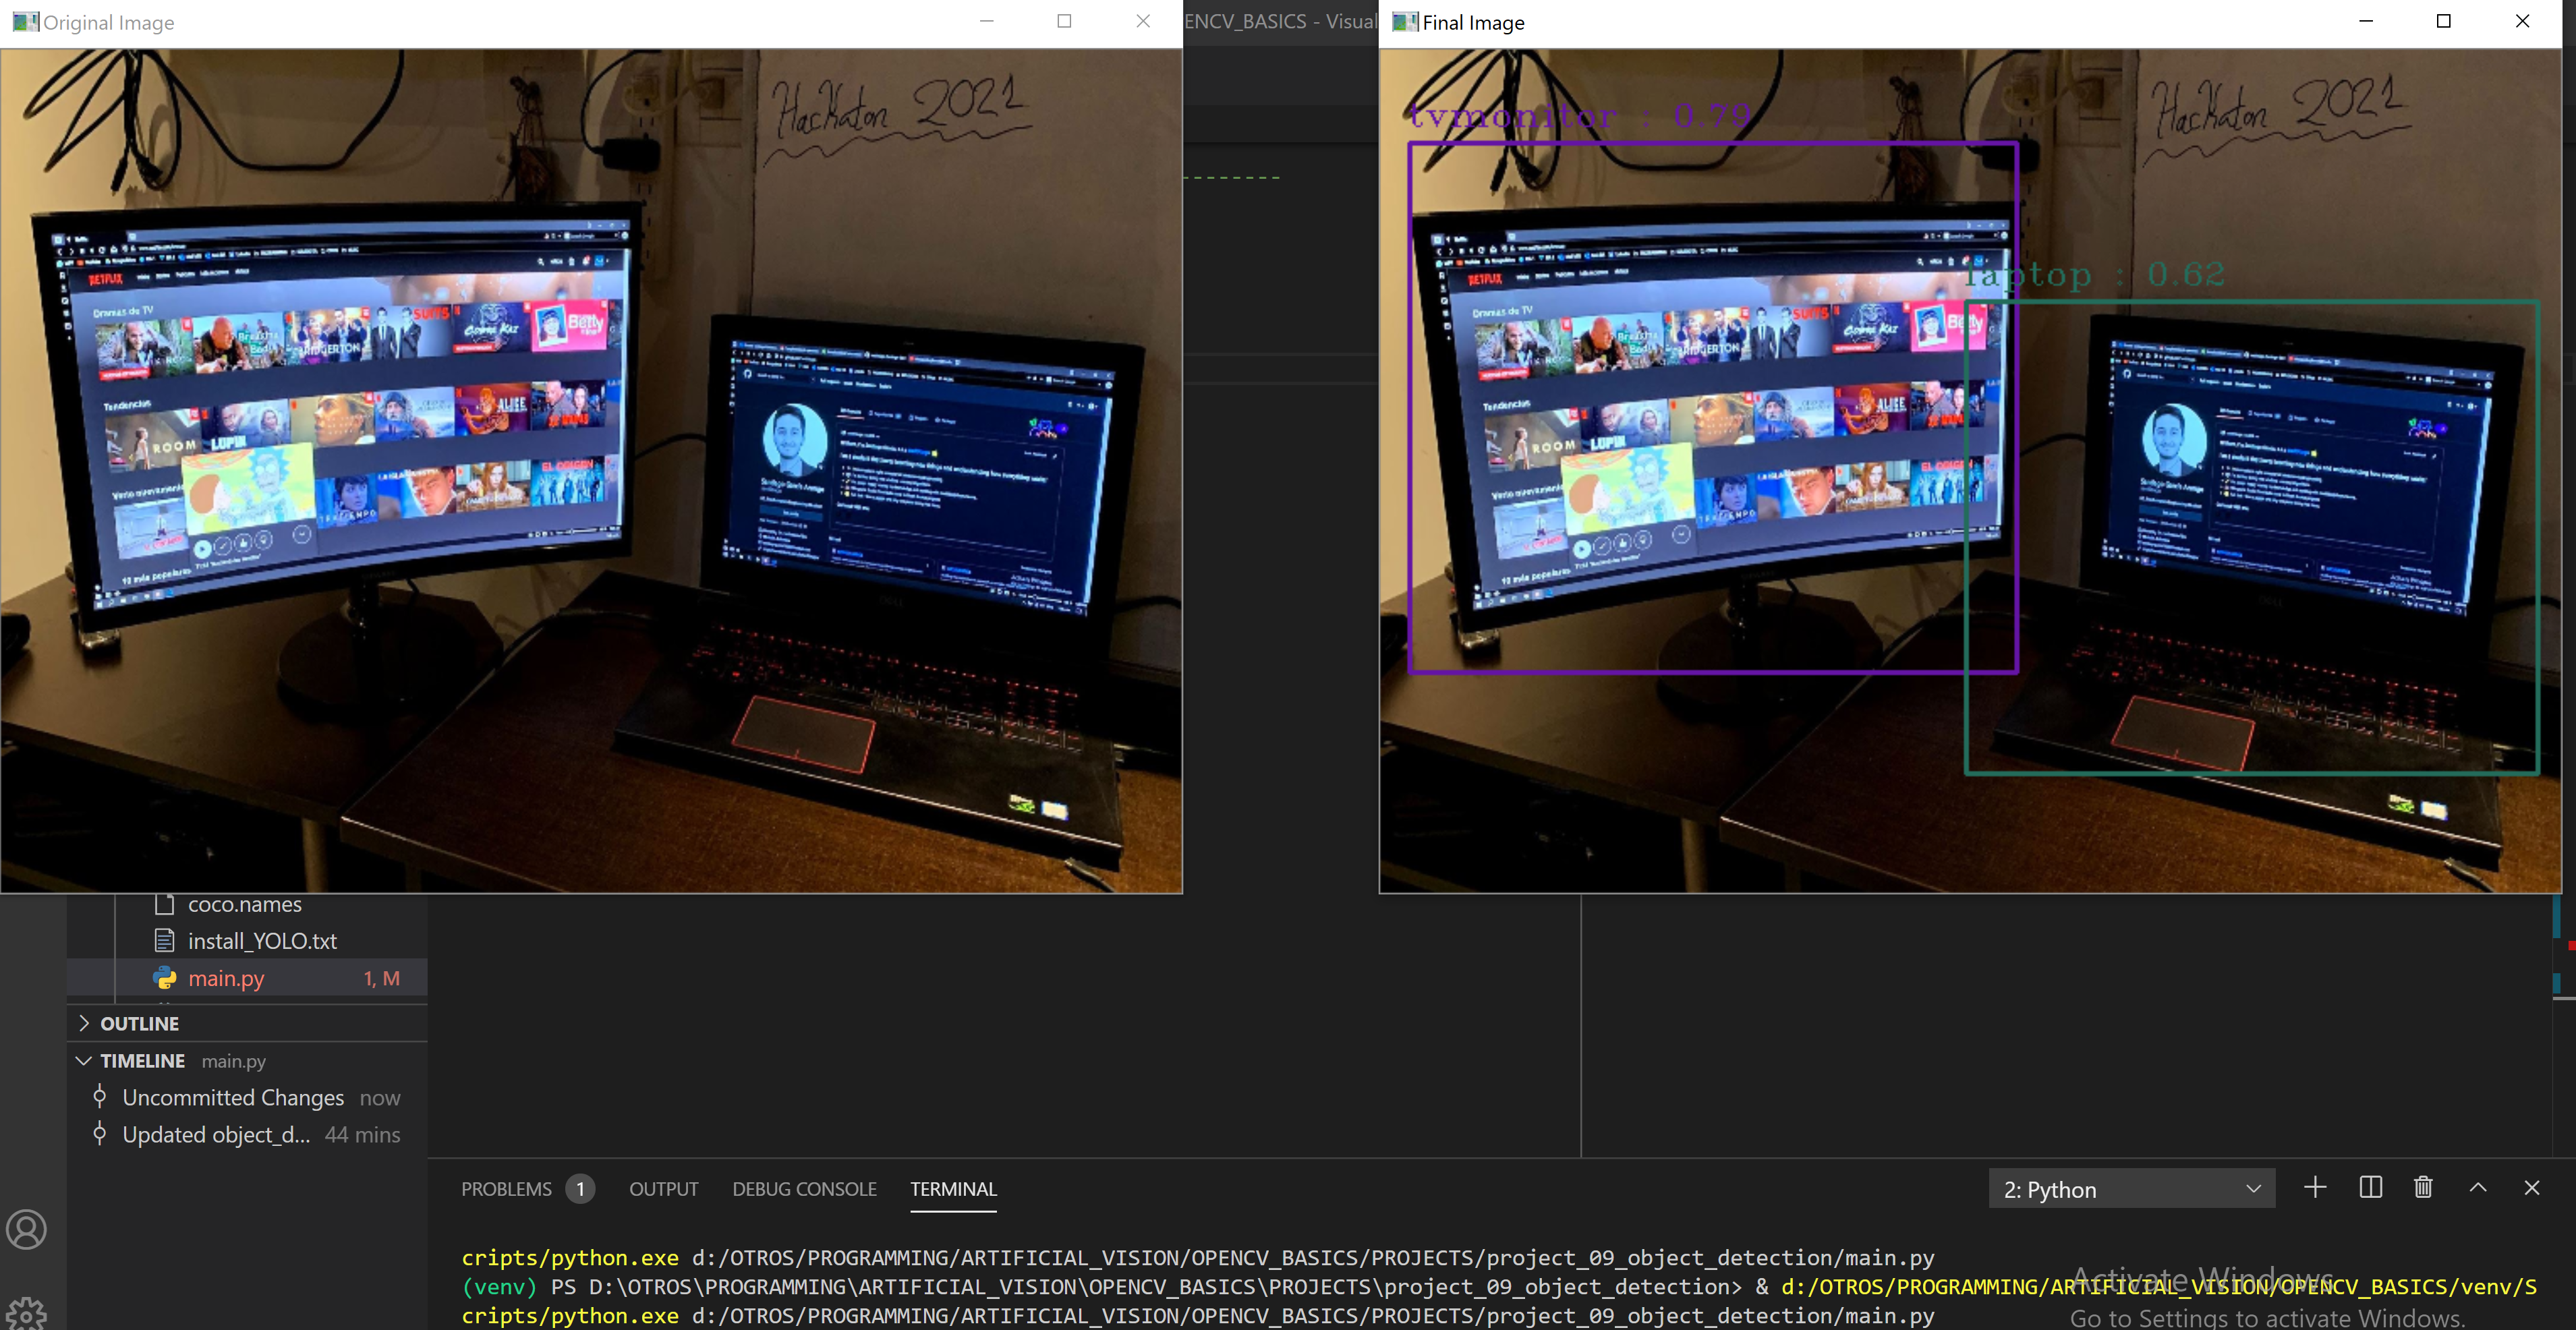
Task: Split the terminal panel
Action: pos(2370,1188)
